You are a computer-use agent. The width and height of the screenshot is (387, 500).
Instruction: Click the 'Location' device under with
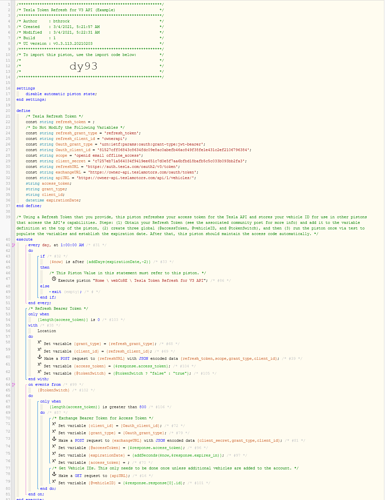coord(47,331)
